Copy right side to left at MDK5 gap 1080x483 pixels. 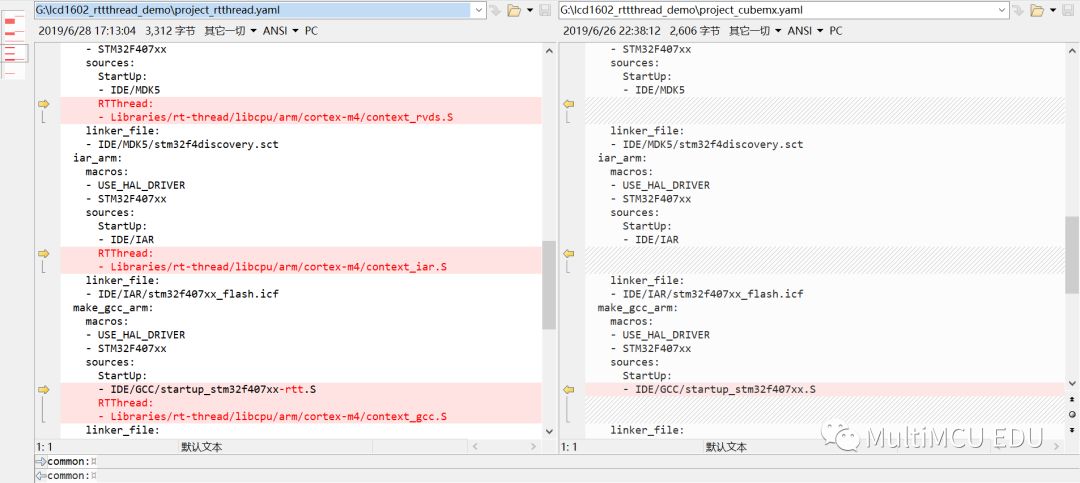(x=569, y=104)
